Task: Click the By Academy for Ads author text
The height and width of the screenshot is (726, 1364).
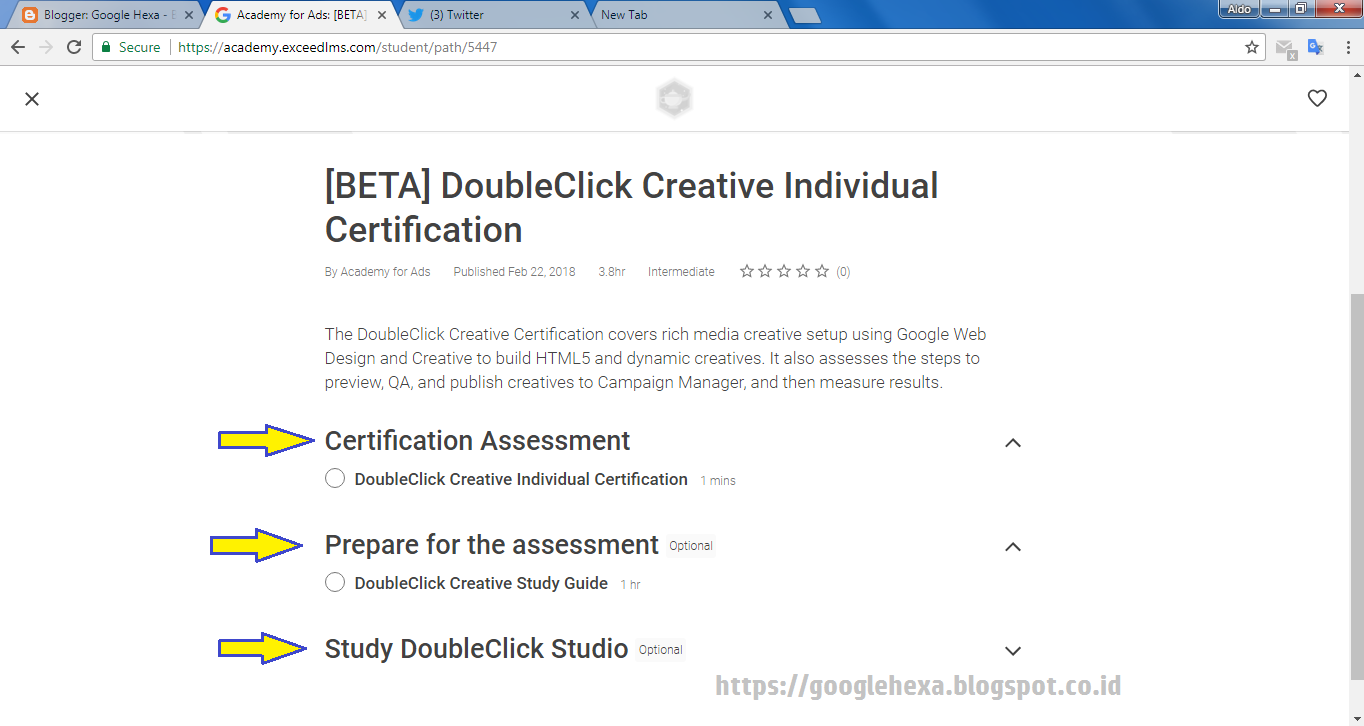Action: coord(377,272)
